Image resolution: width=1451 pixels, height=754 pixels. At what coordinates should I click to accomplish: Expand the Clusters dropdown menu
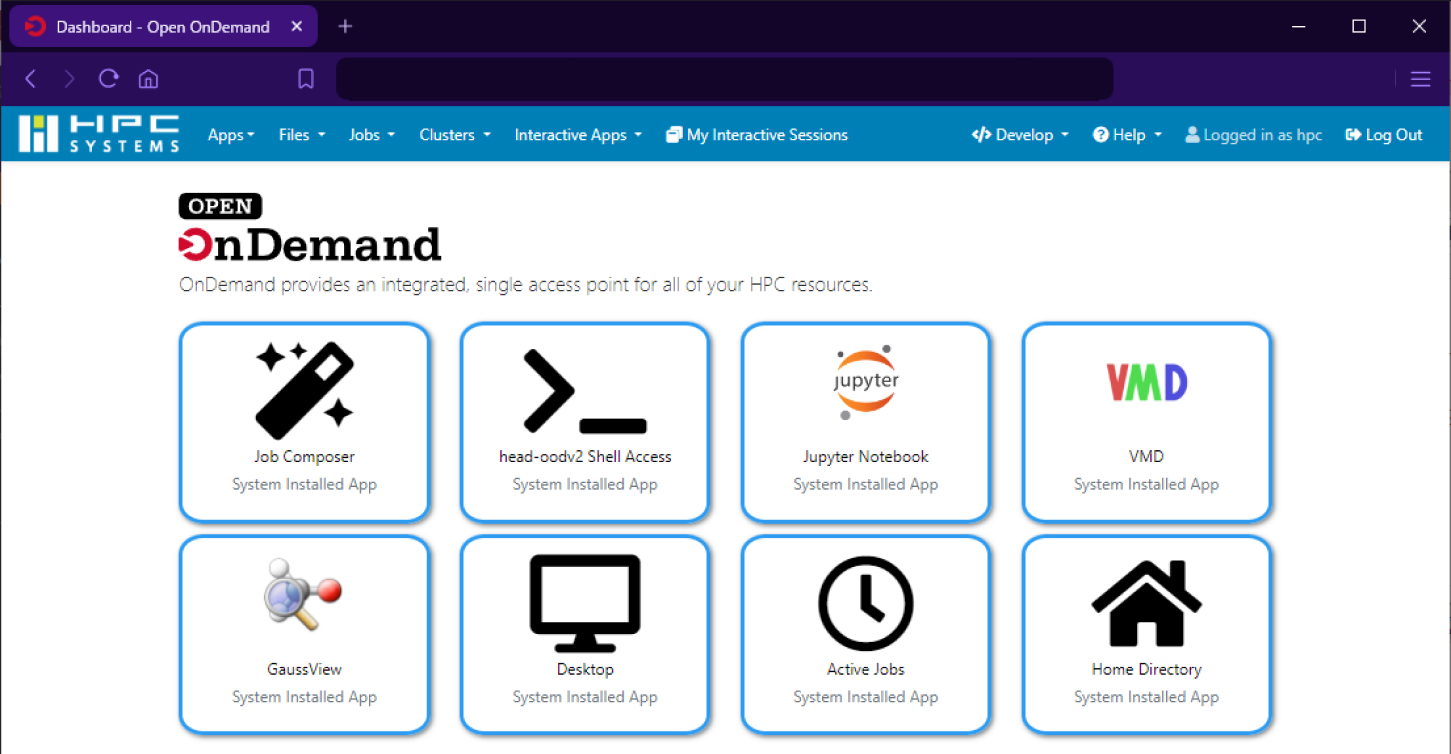click(x=455, y=135)
